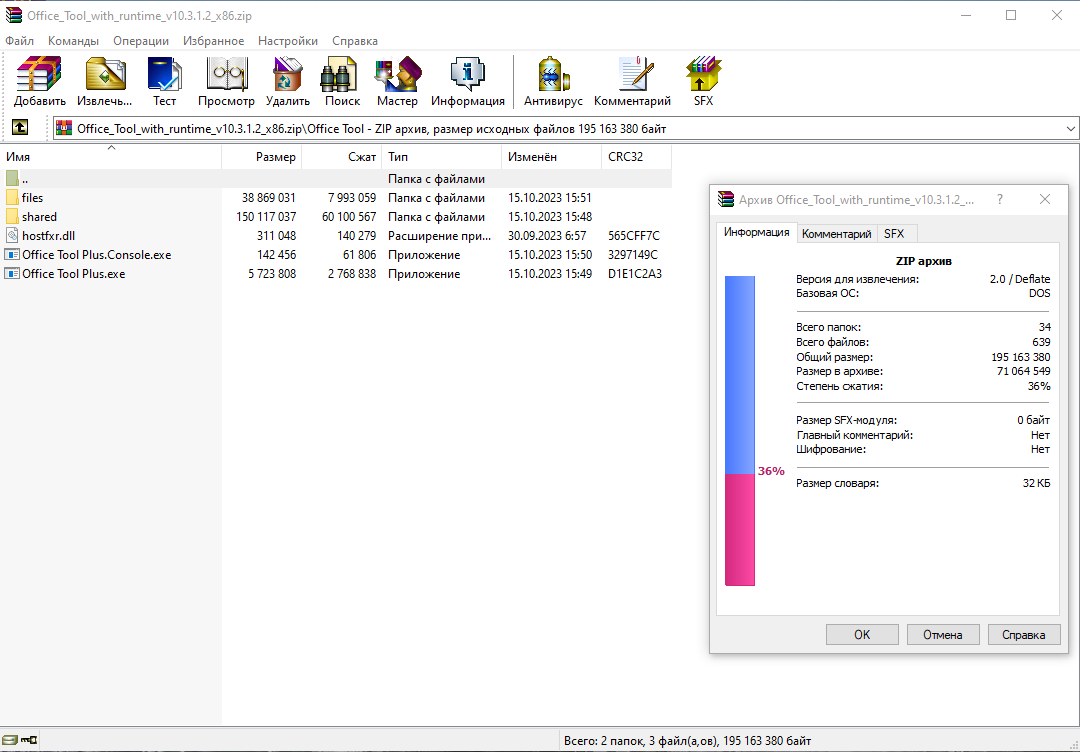The image size is (1080, 752).
Task: Launch the Мастер (Wizard) tool
Action: tap(397, 74)
